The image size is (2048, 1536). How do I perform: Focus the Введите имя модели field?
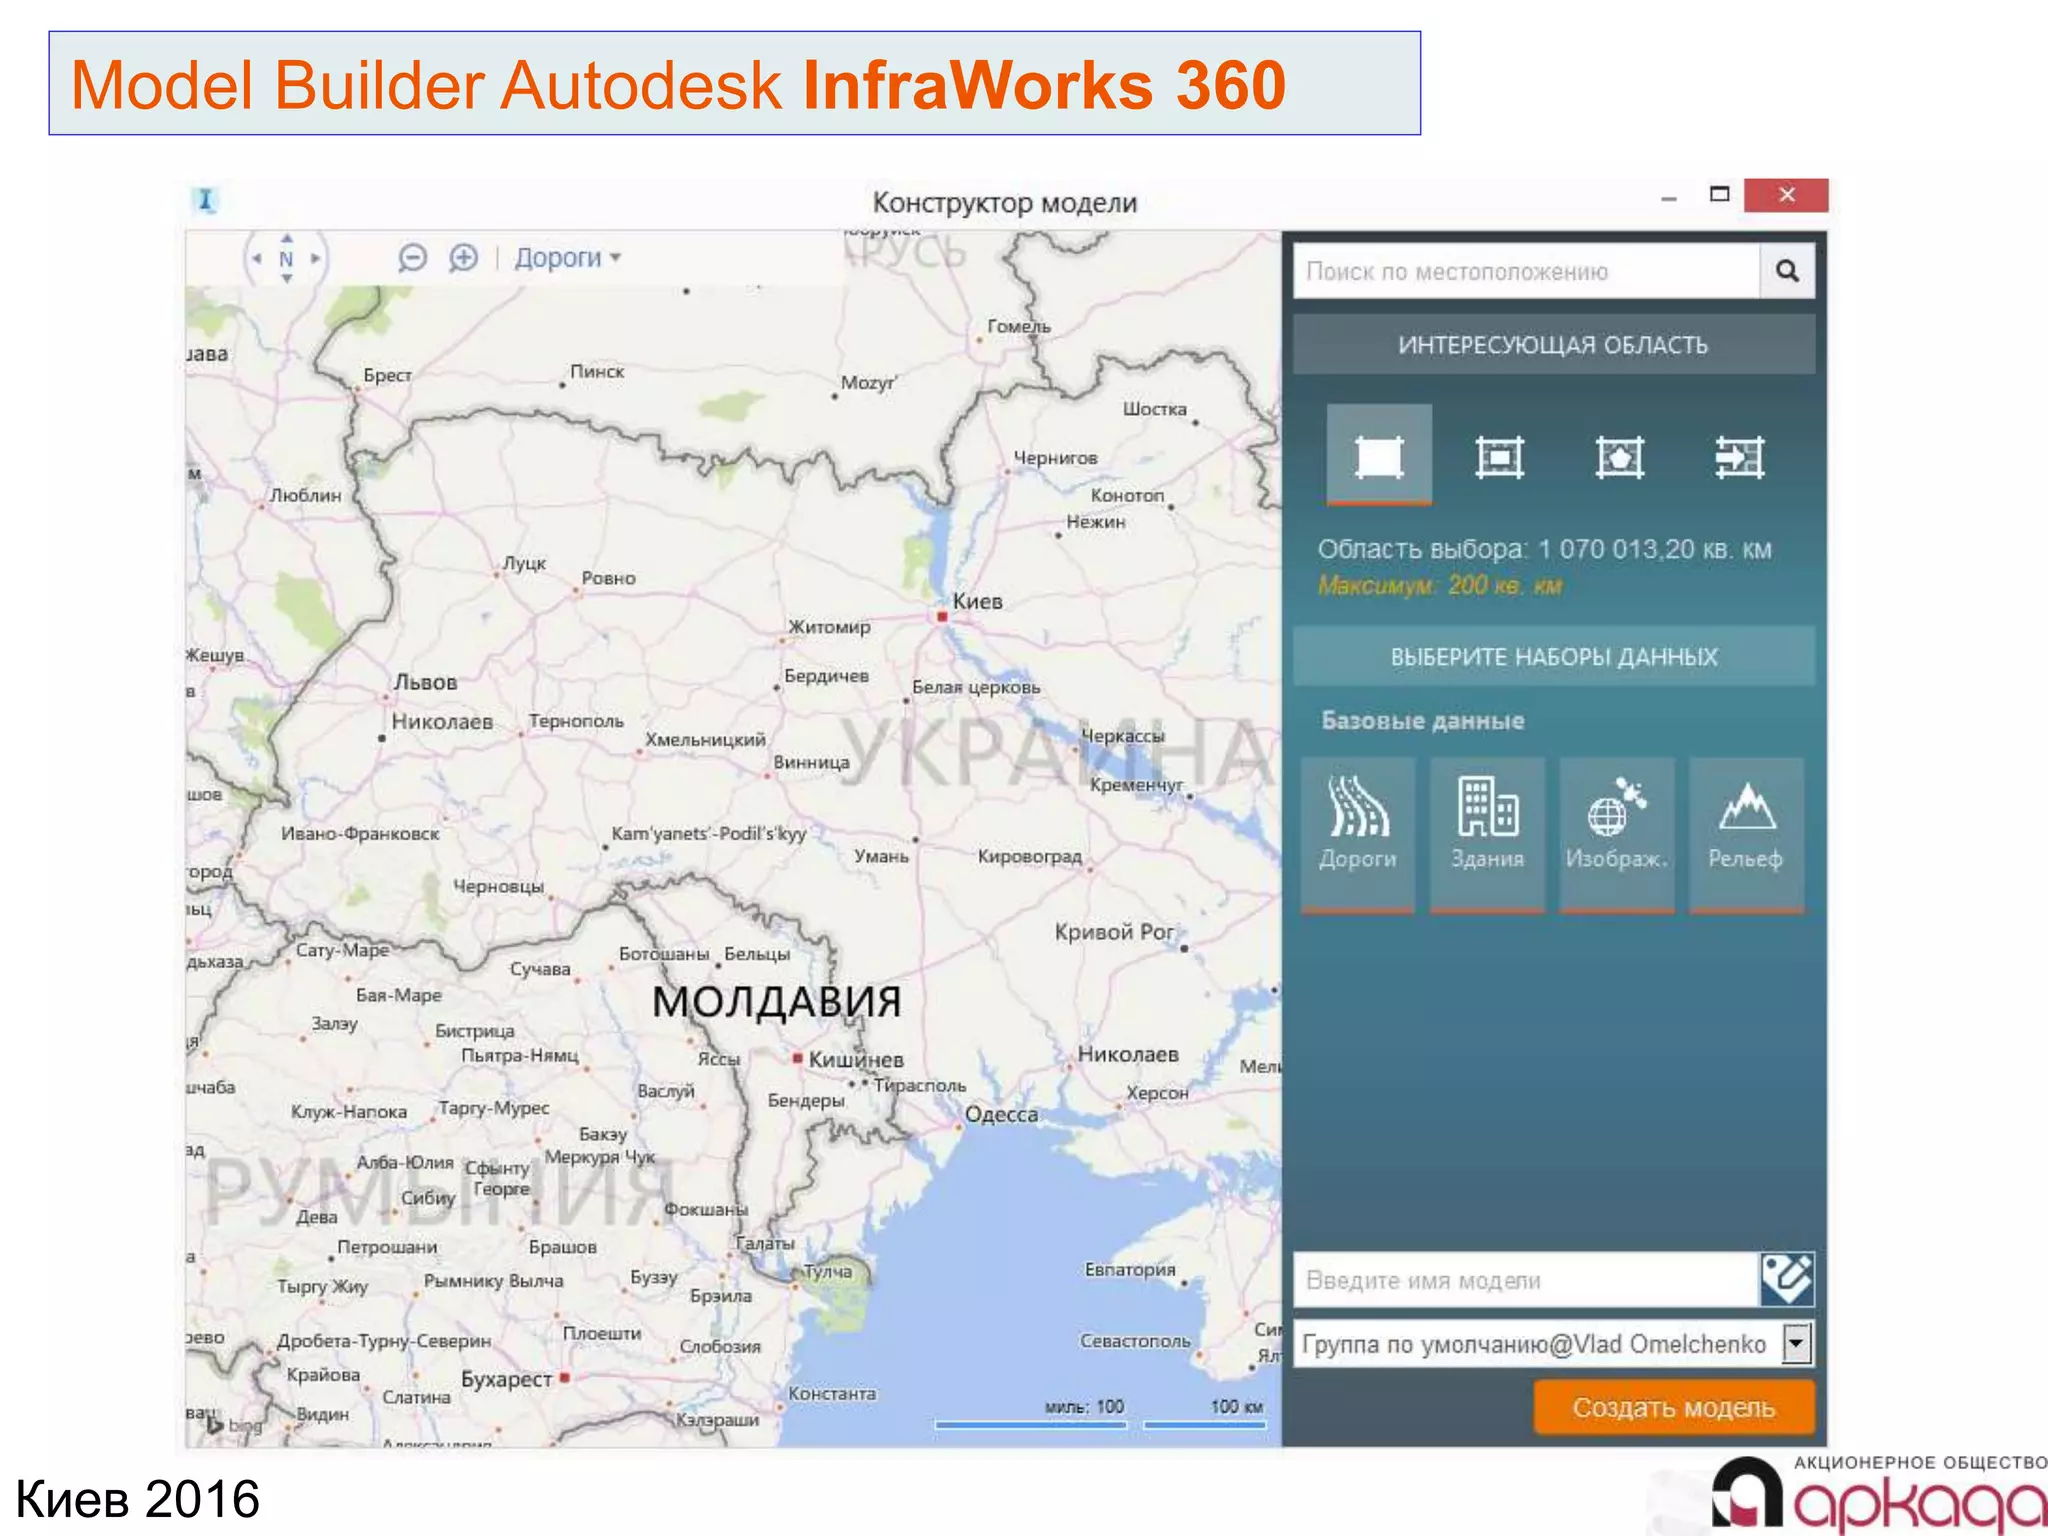1526,1280
